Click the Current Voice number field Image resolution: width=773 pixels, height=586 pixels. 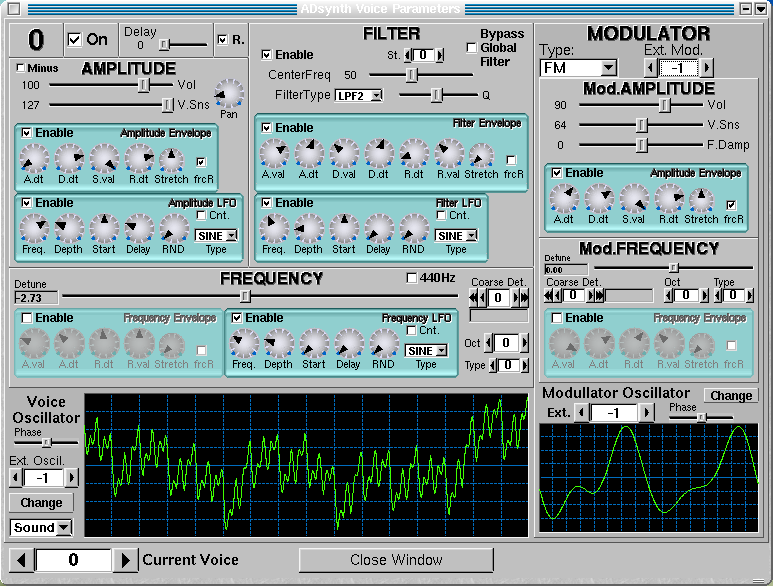click(x=73, y=560)
